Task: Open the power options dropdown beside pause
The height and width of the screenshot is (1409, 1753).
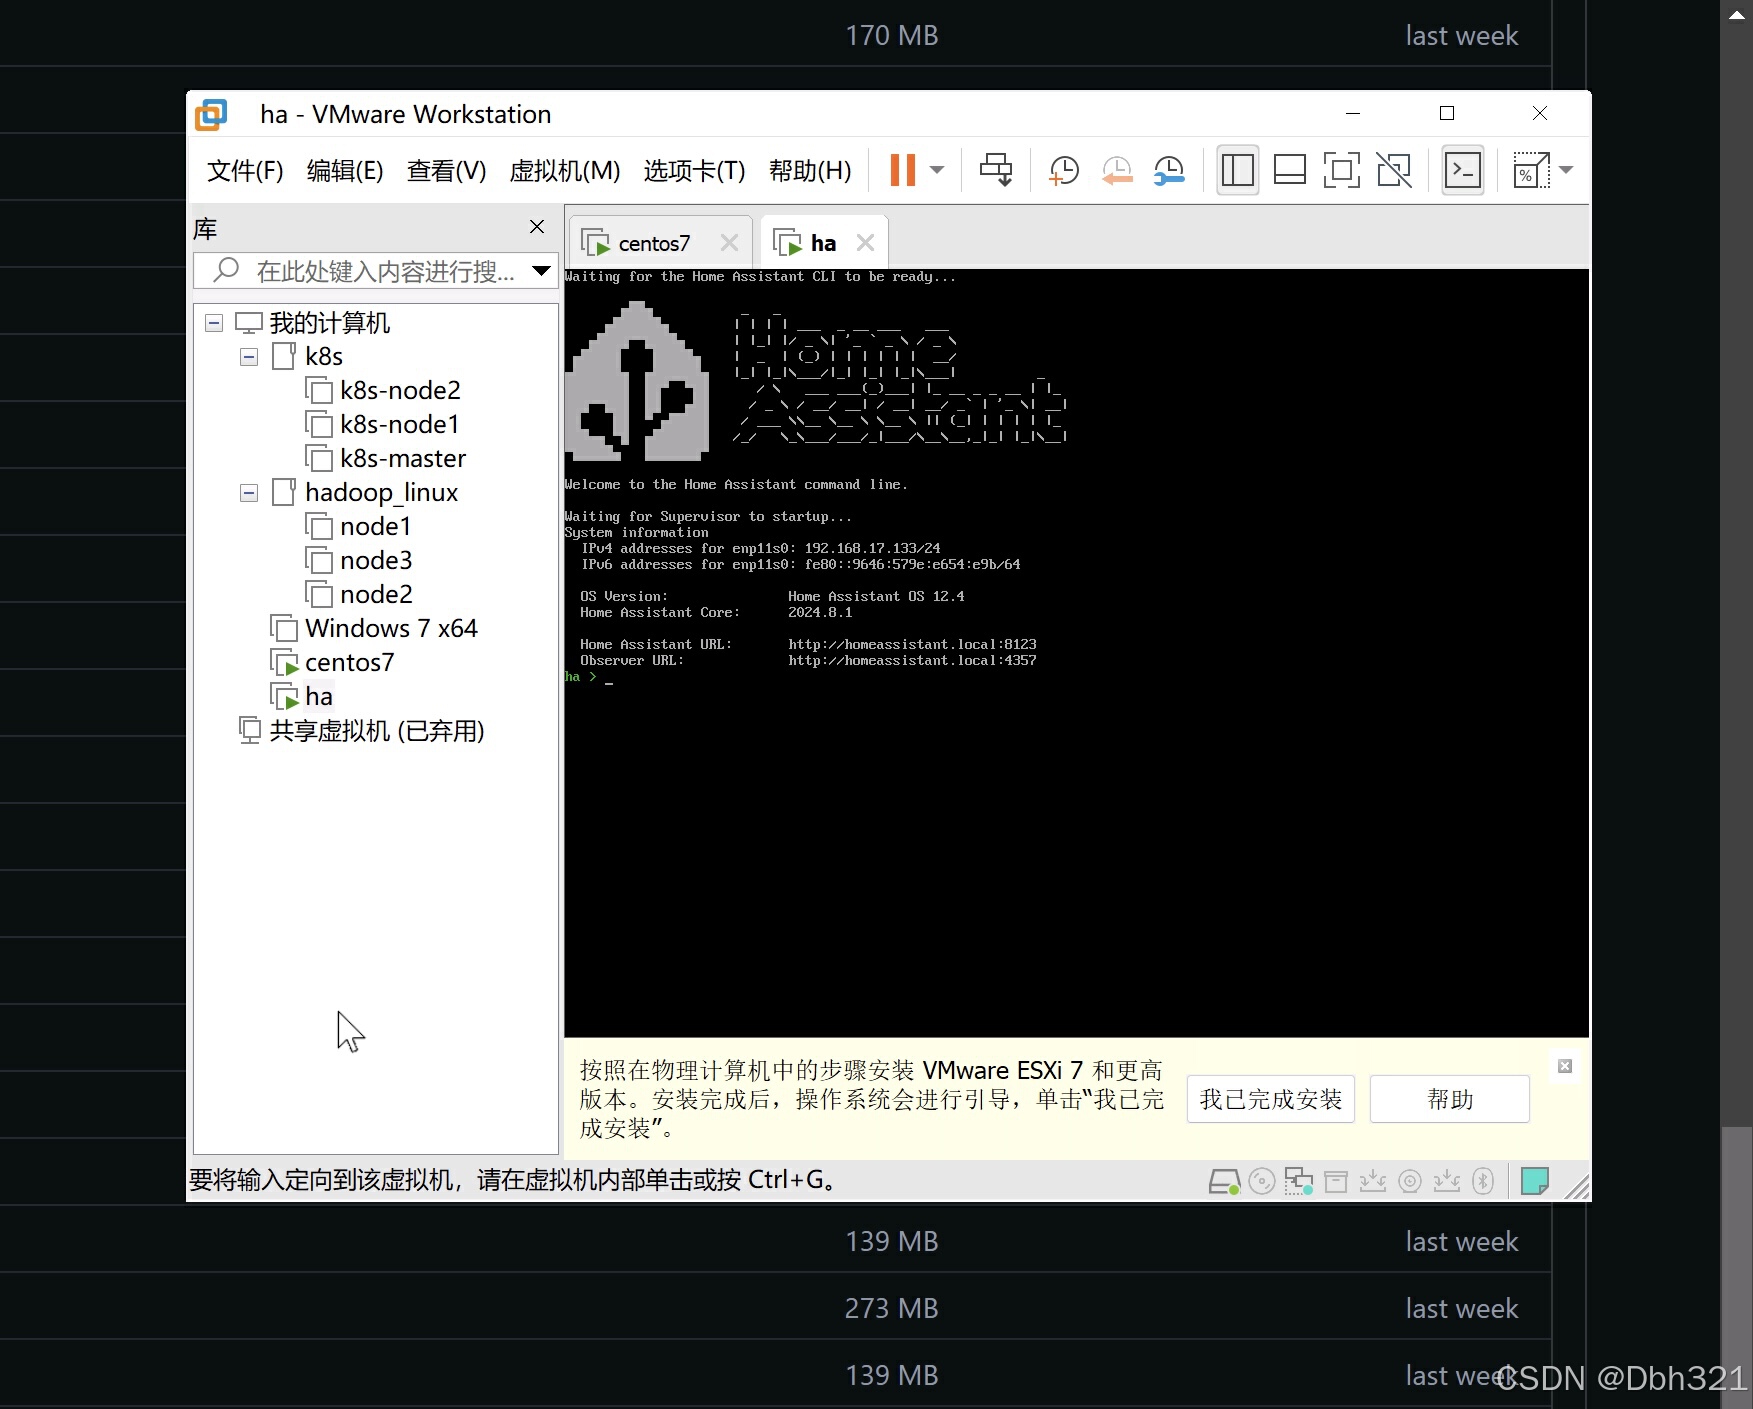Action: 937,170
